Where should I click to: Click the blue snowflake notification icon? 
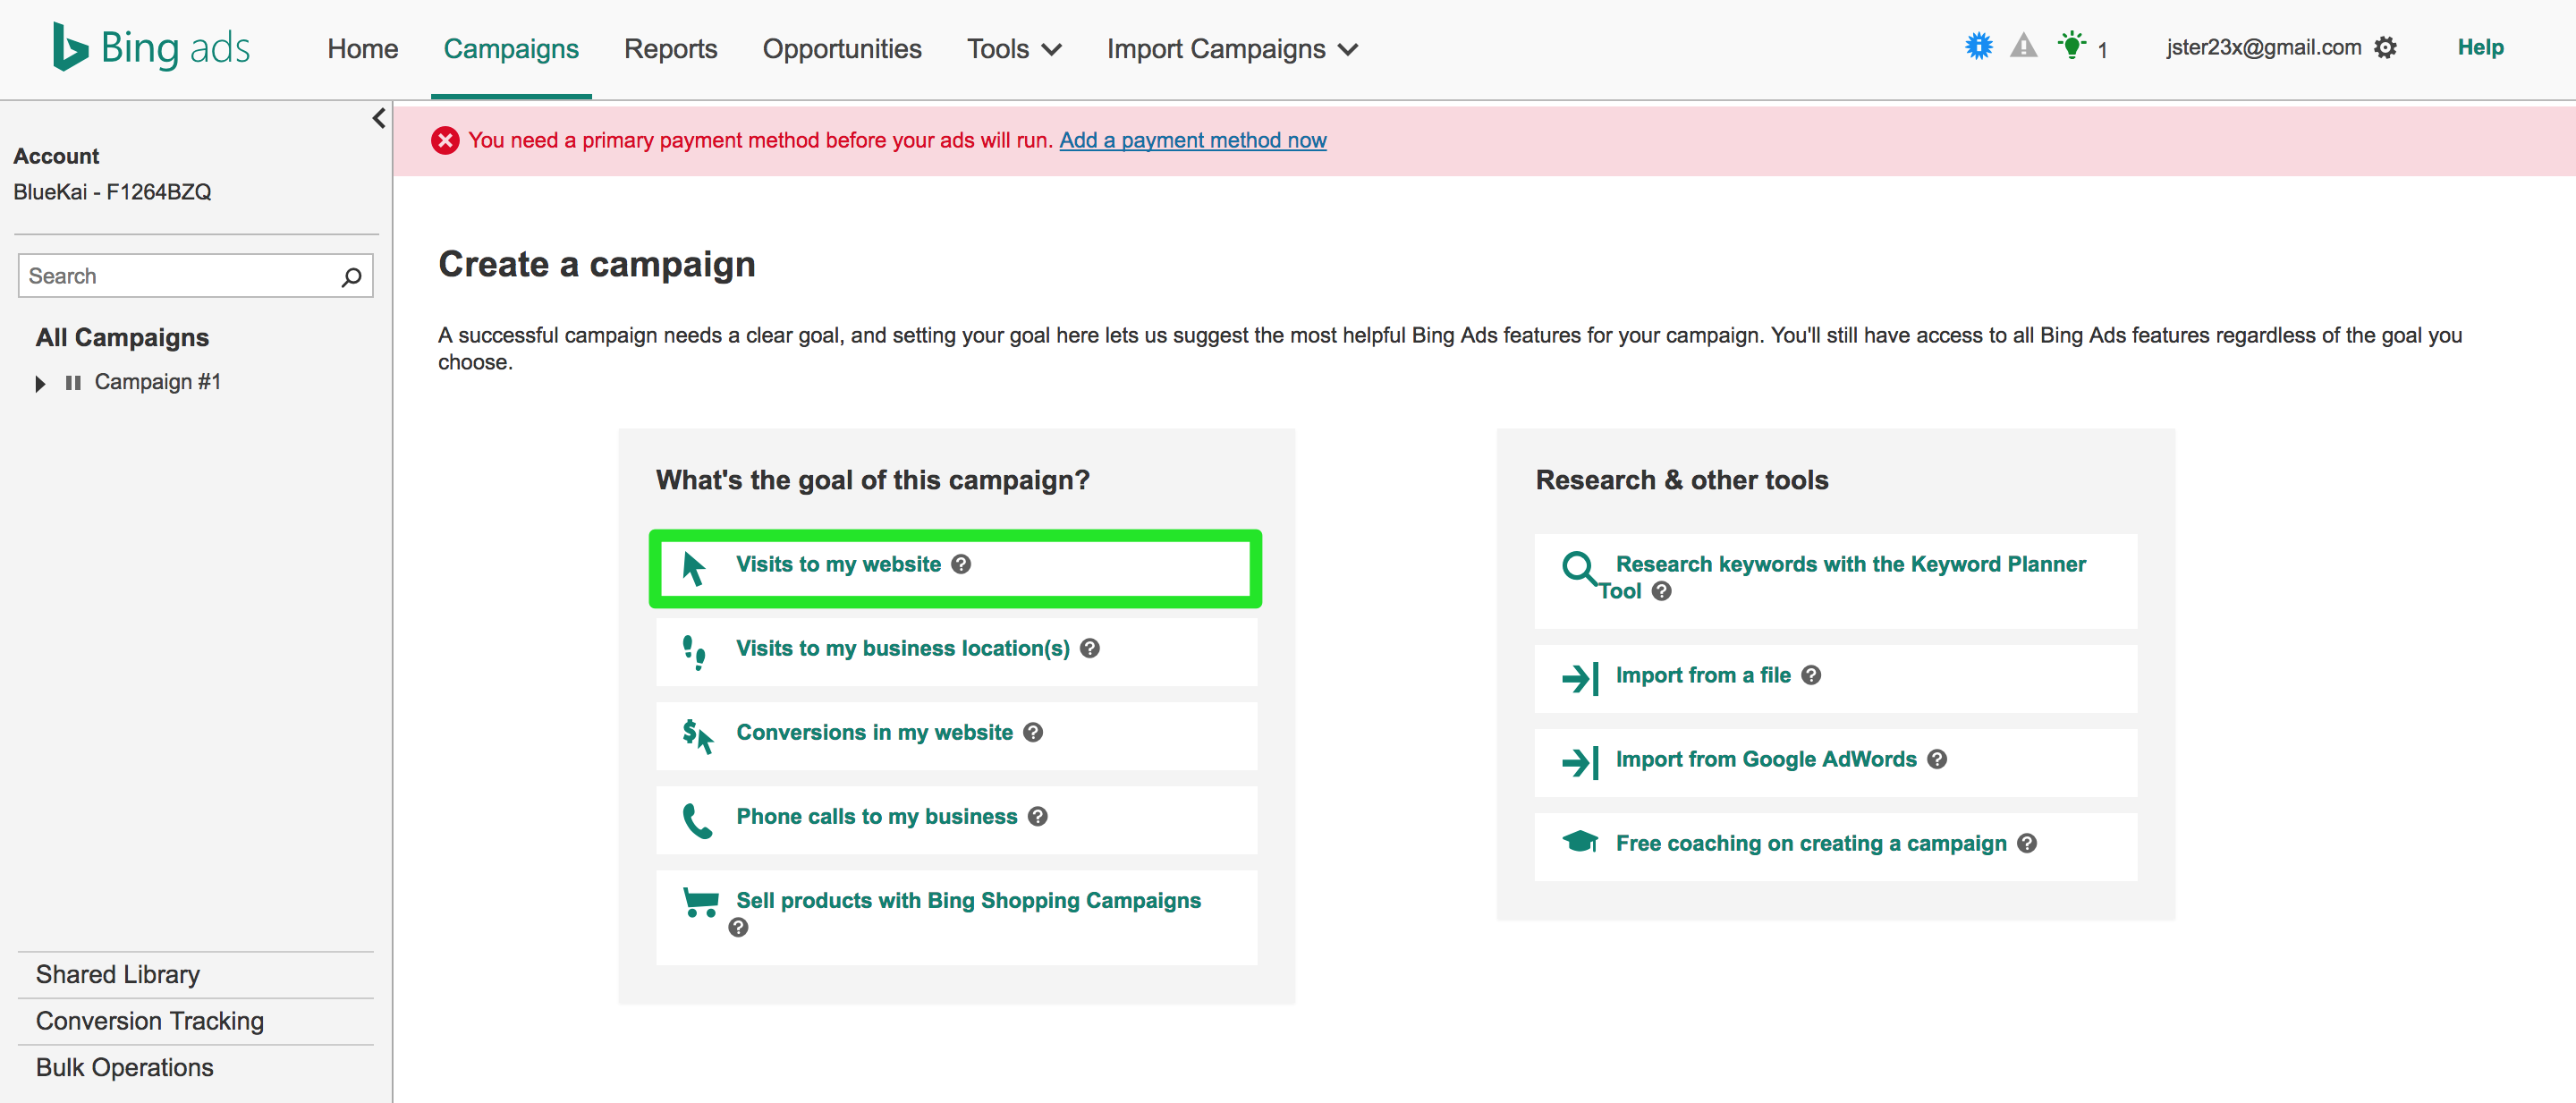(1978, 46)
